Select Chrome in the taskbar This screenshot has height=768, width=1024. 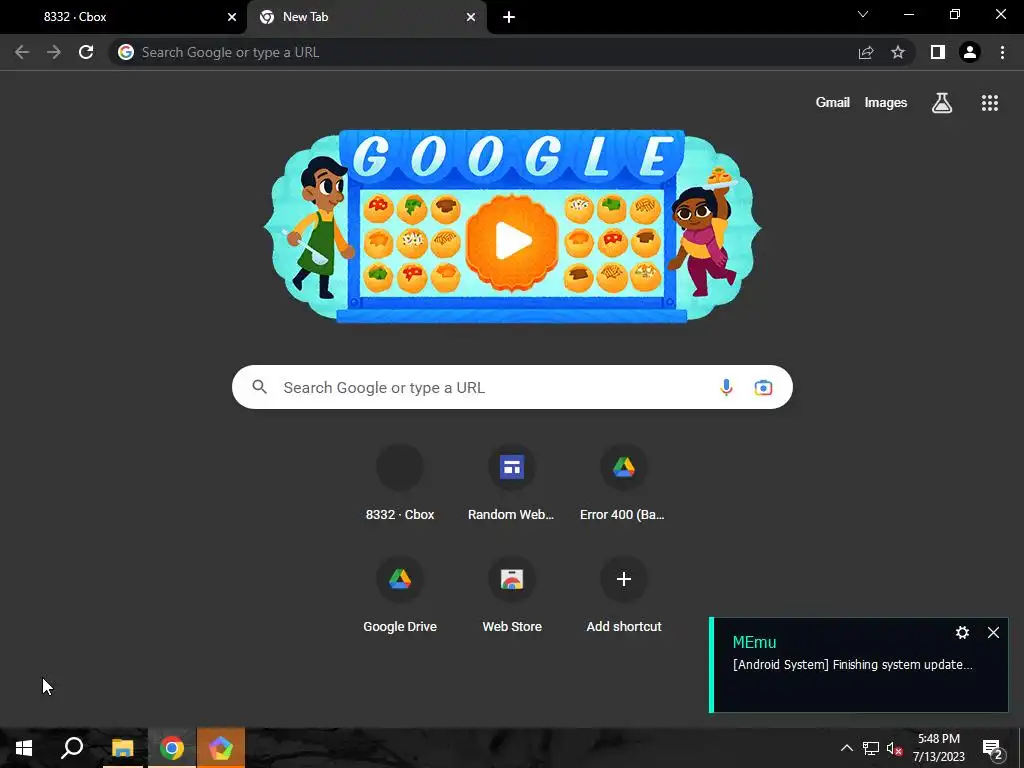click(172, 748)
